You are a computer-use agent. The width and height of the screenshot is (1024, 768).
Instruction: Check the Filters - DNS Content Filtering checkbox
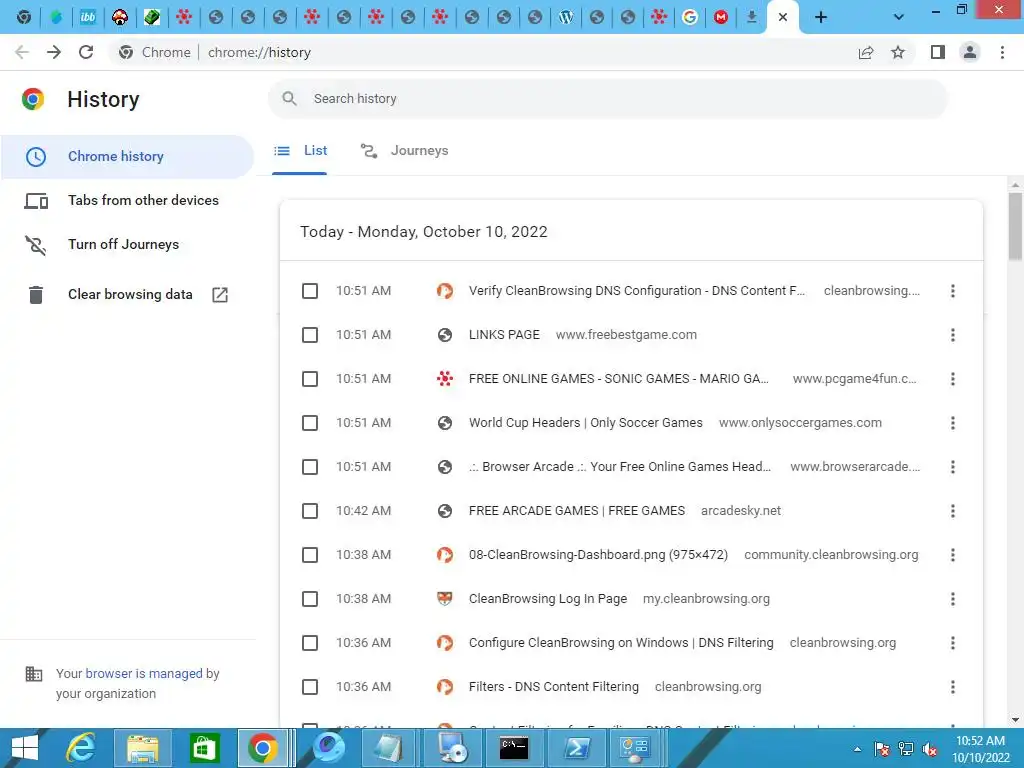point(310,687)
